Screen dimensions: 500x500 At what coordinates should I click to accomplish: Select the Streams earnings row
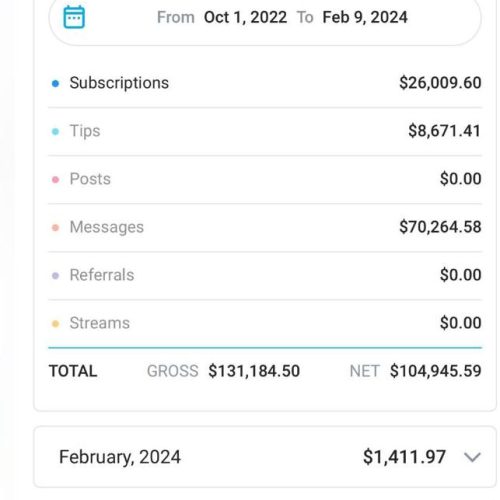click(265, 323)
